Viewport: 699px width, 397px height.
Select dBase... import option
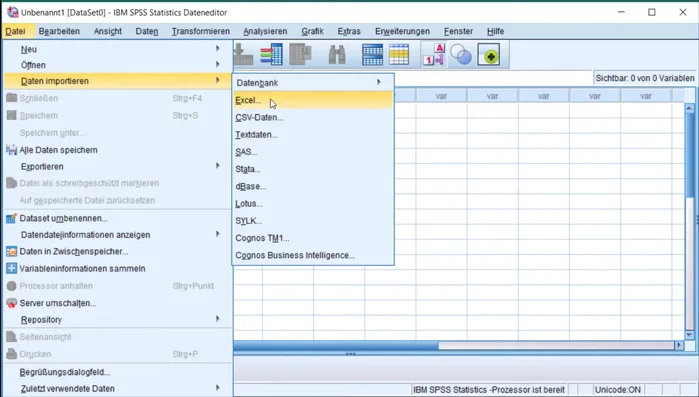click(x=312, y=186)
